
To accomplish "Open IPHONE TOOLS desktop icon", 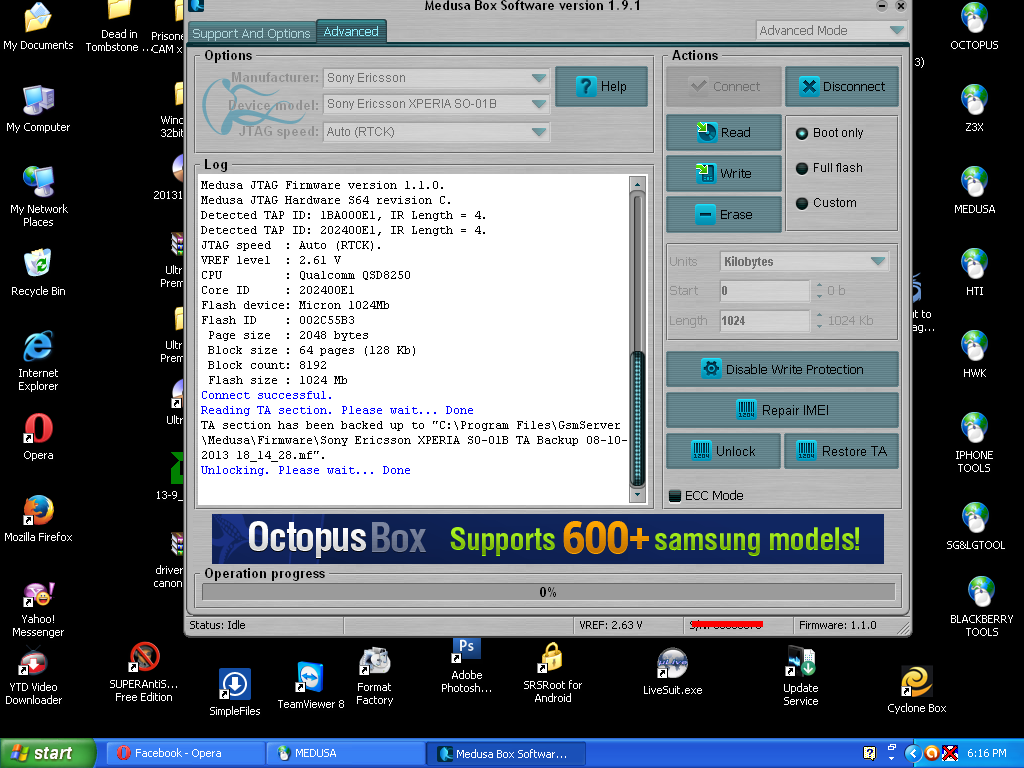I will 974,443.
